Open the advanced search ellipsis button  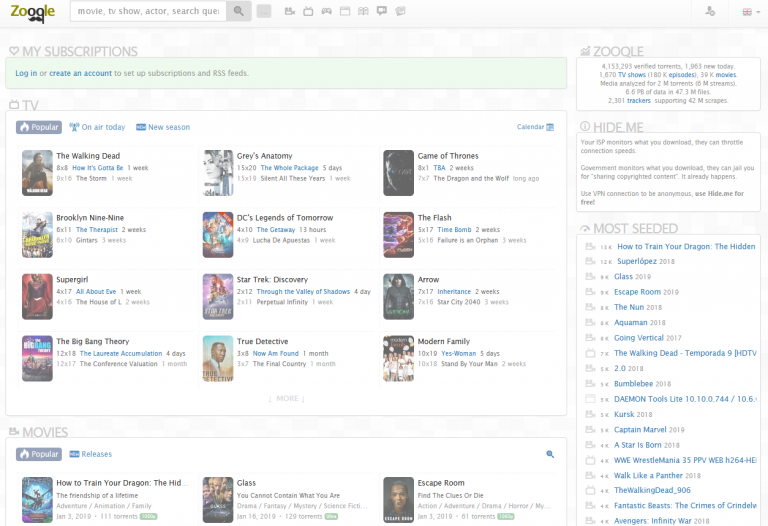click(x=264, y=11)
